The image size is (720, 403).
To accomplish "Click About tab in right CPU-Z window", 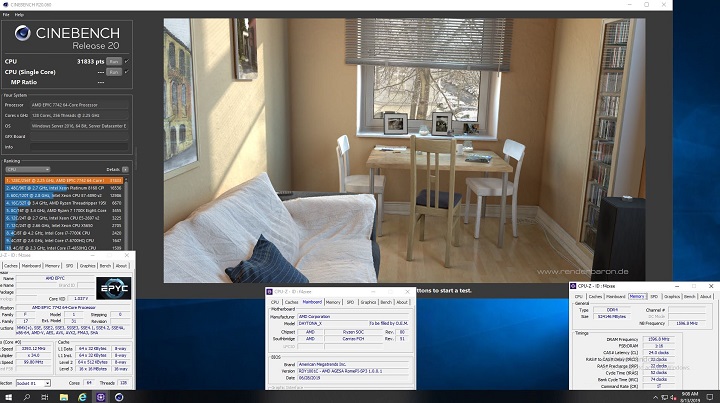I will point(705,297).
